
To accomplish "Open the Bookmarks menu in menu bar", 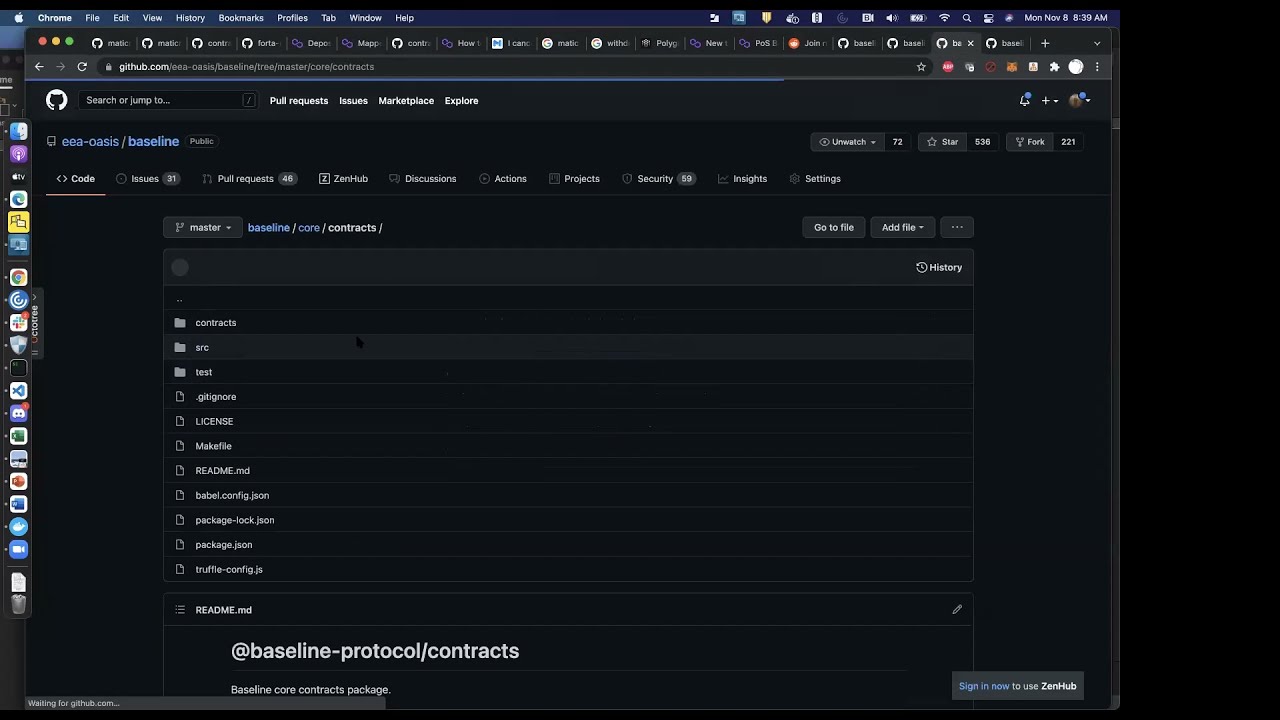I will coord(241,18).
